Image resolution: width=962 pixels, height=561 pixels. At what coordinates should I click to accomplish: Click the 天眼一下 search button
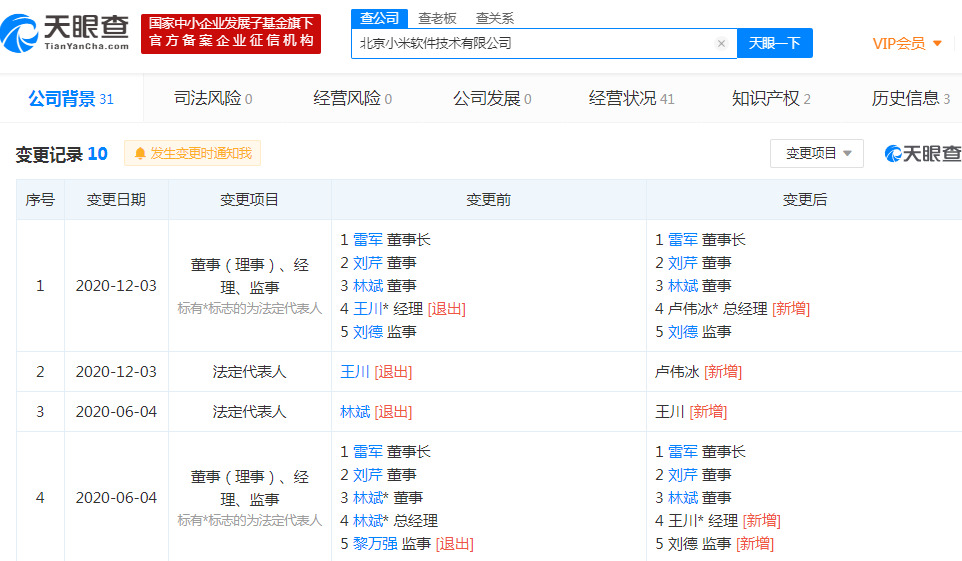774,43
